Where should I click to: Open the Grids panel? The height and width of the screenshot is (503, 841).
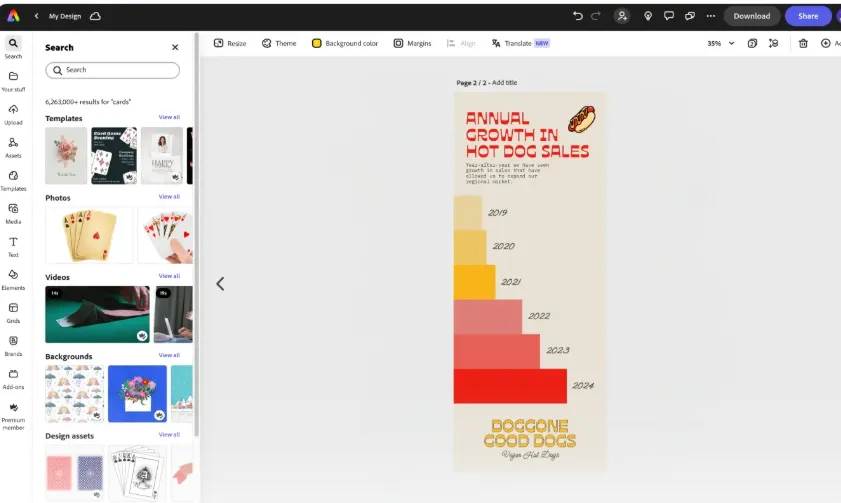(13, 311)
